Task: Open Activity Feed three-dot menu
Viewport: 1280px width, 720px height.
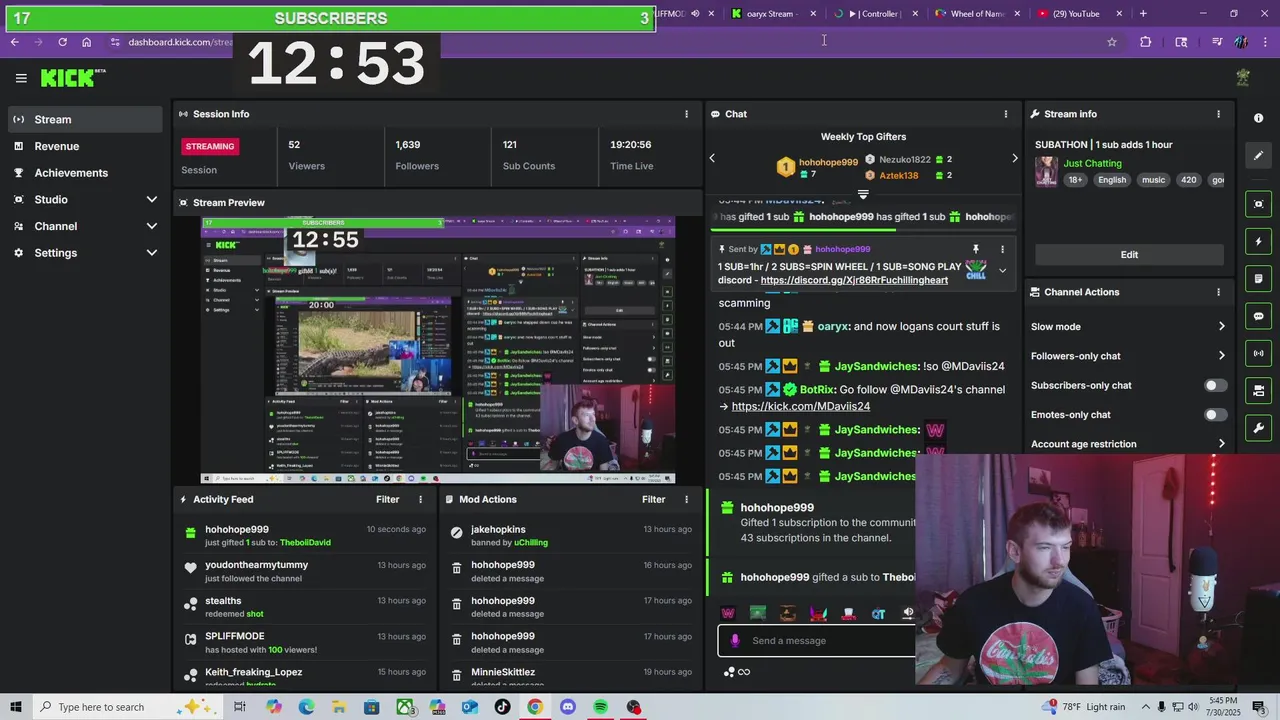Action: (x=420, y=499)
